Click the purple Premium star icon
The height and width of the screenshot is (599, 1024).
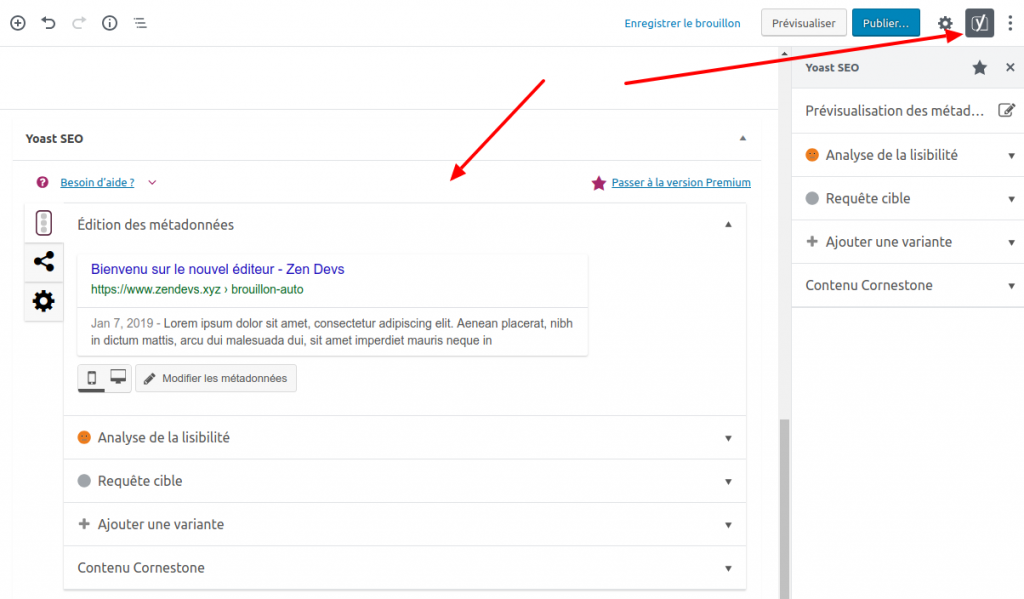(x=599, y=183)
